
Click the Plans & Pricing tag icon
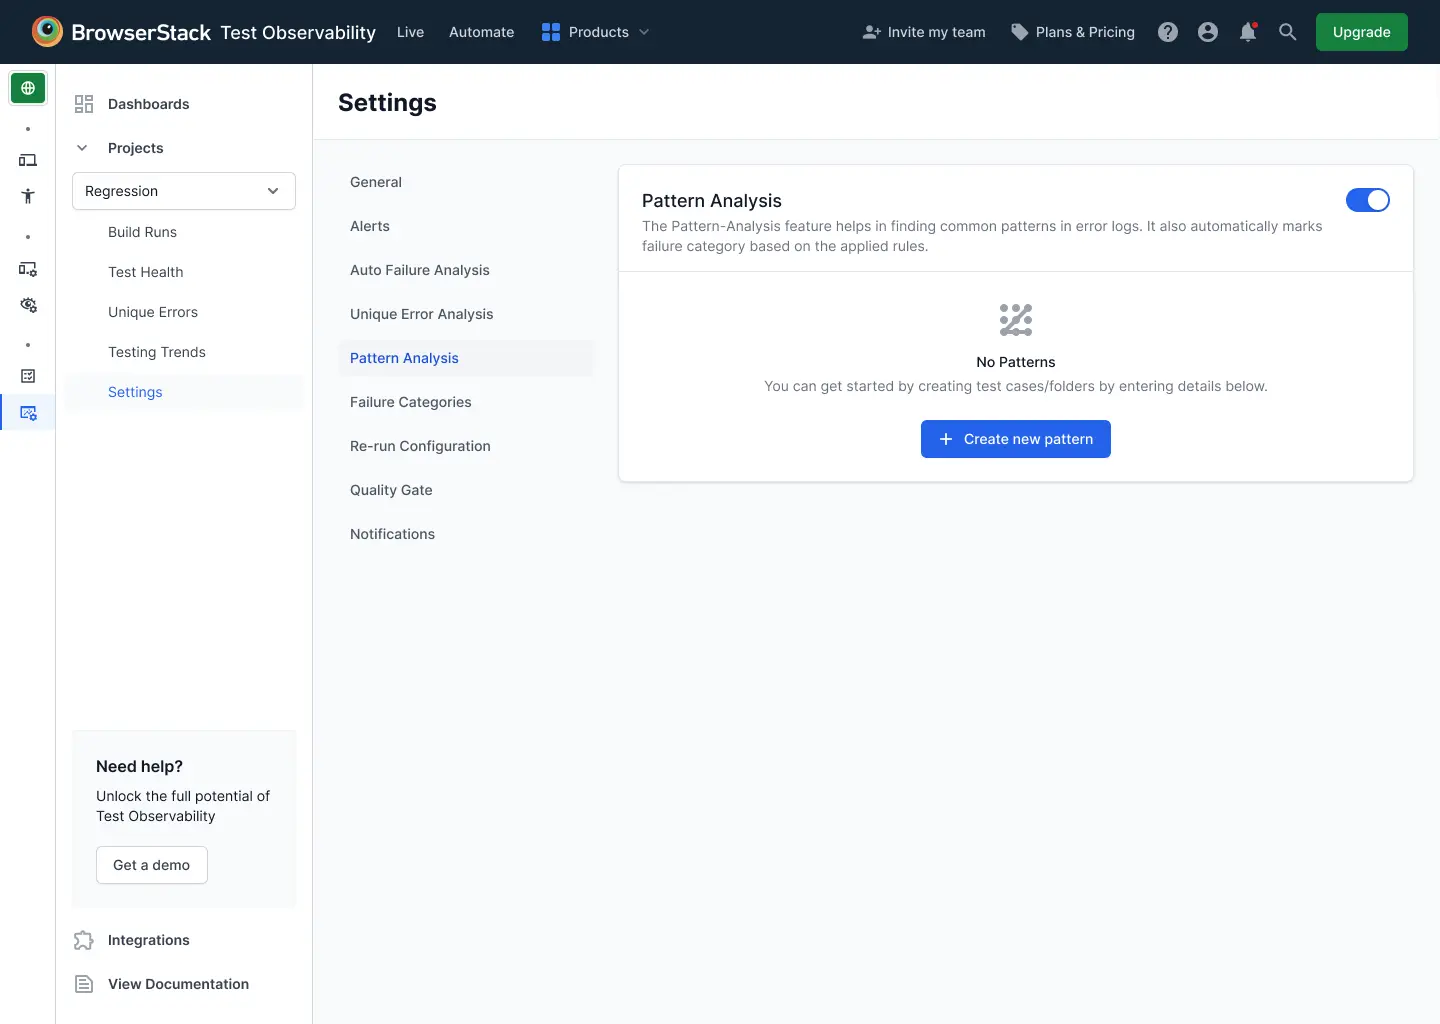(x=1020, y=32)
